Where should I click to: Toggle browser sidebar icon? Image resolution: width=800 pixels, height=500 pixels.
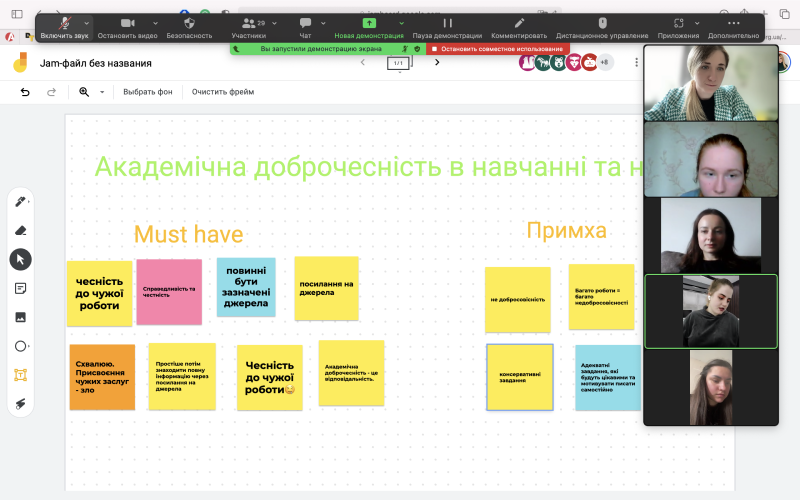(x=17, y=14)
